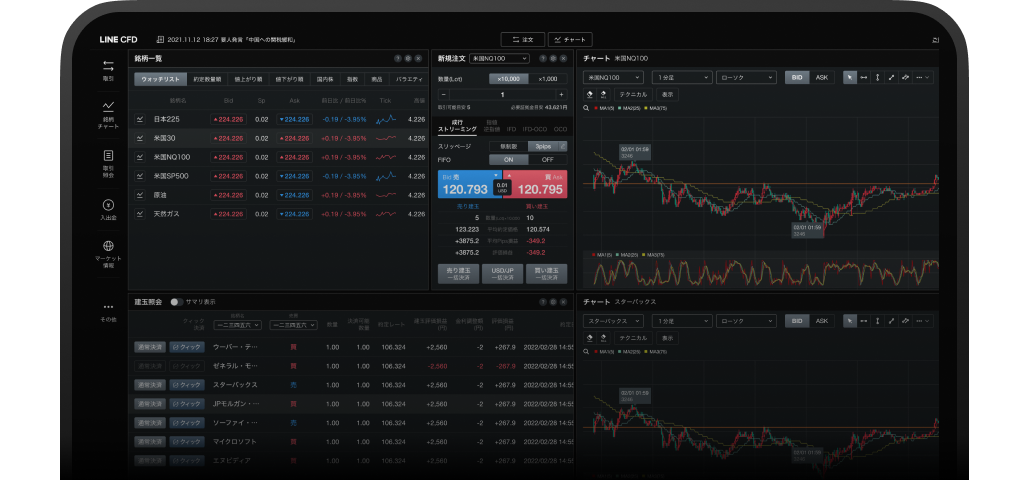Image resolution: width=1029 pixels, height=480 pixels.
Task: Open help icon in 建玉照会 panel
Action: [x=543, y=302]
